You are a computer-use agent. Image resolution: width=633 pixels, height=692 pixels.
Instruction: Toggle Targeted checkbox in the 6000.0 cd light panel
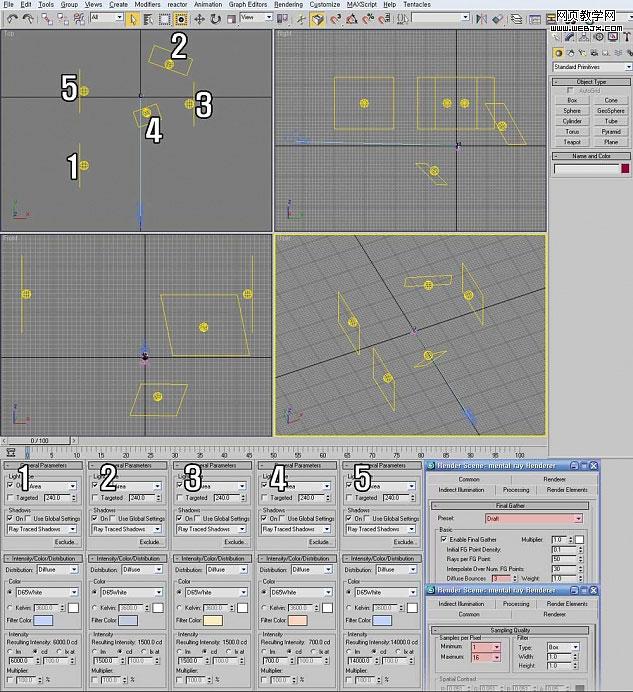tap(11, 498)
